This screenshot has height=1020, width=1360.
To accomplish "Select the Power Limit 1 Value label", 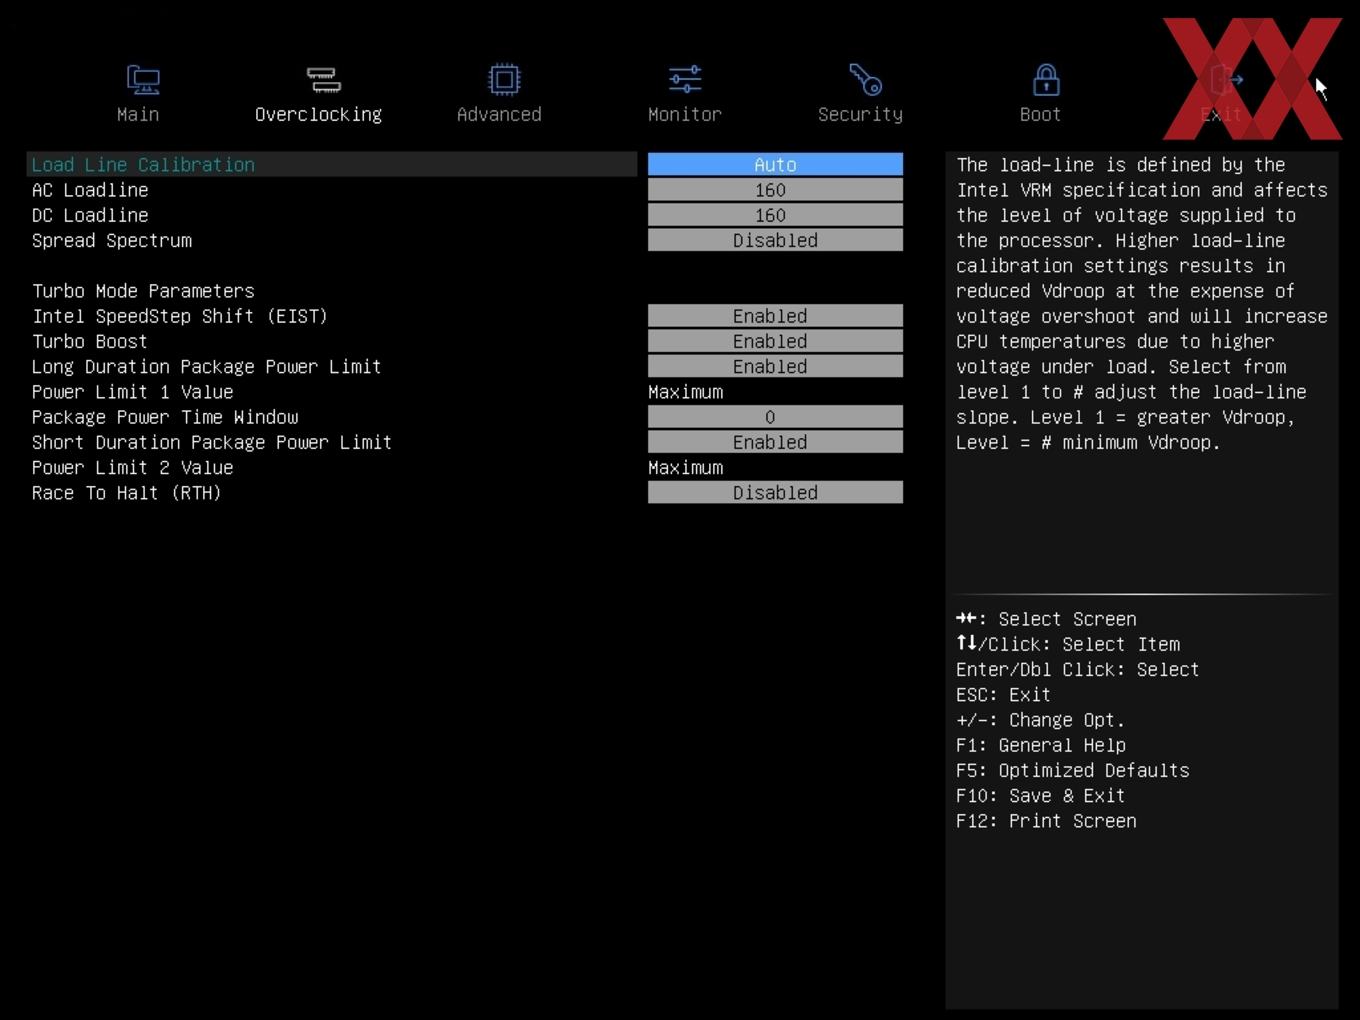I will tap(132, 392).
